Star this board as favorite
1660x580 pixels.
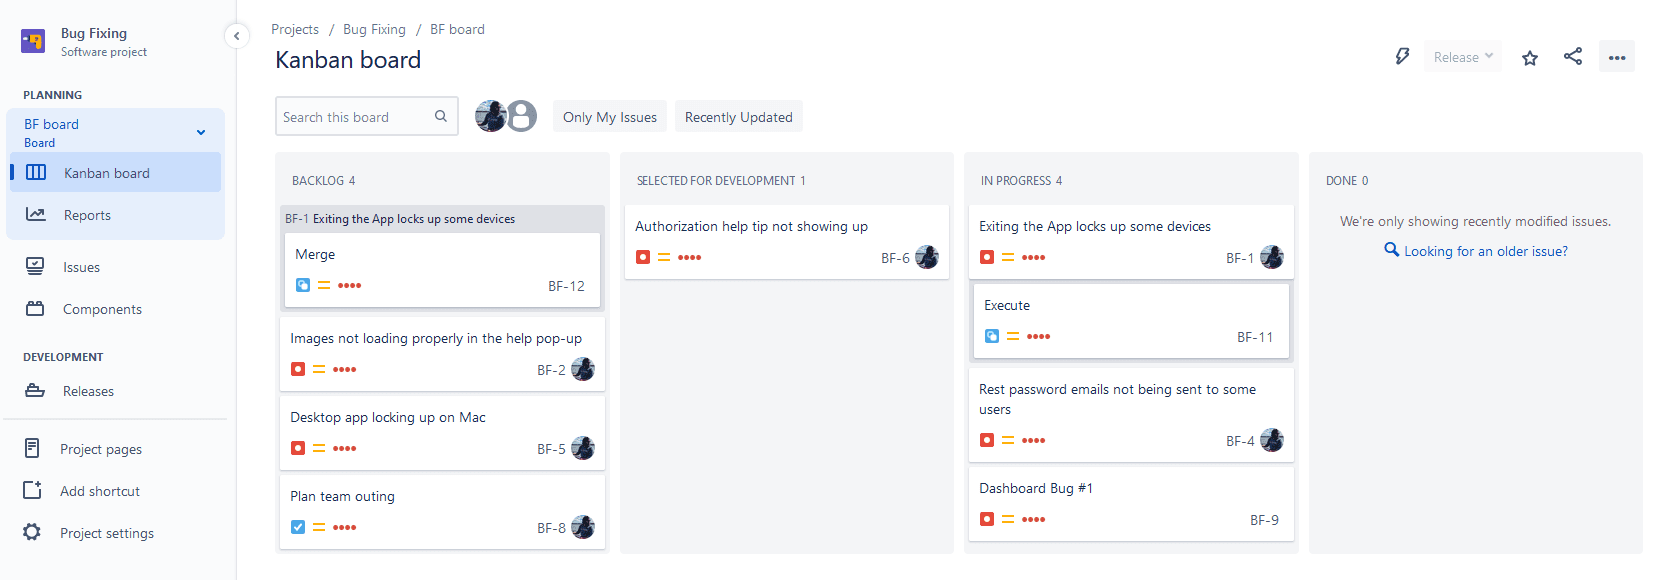[1529, 58]
